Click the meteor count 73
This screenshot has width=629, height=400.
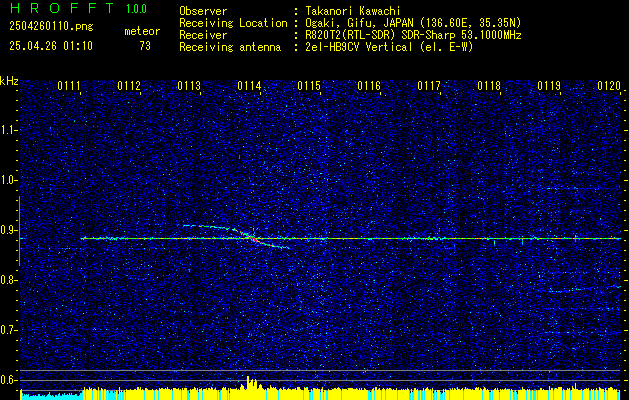coord(145,46)
